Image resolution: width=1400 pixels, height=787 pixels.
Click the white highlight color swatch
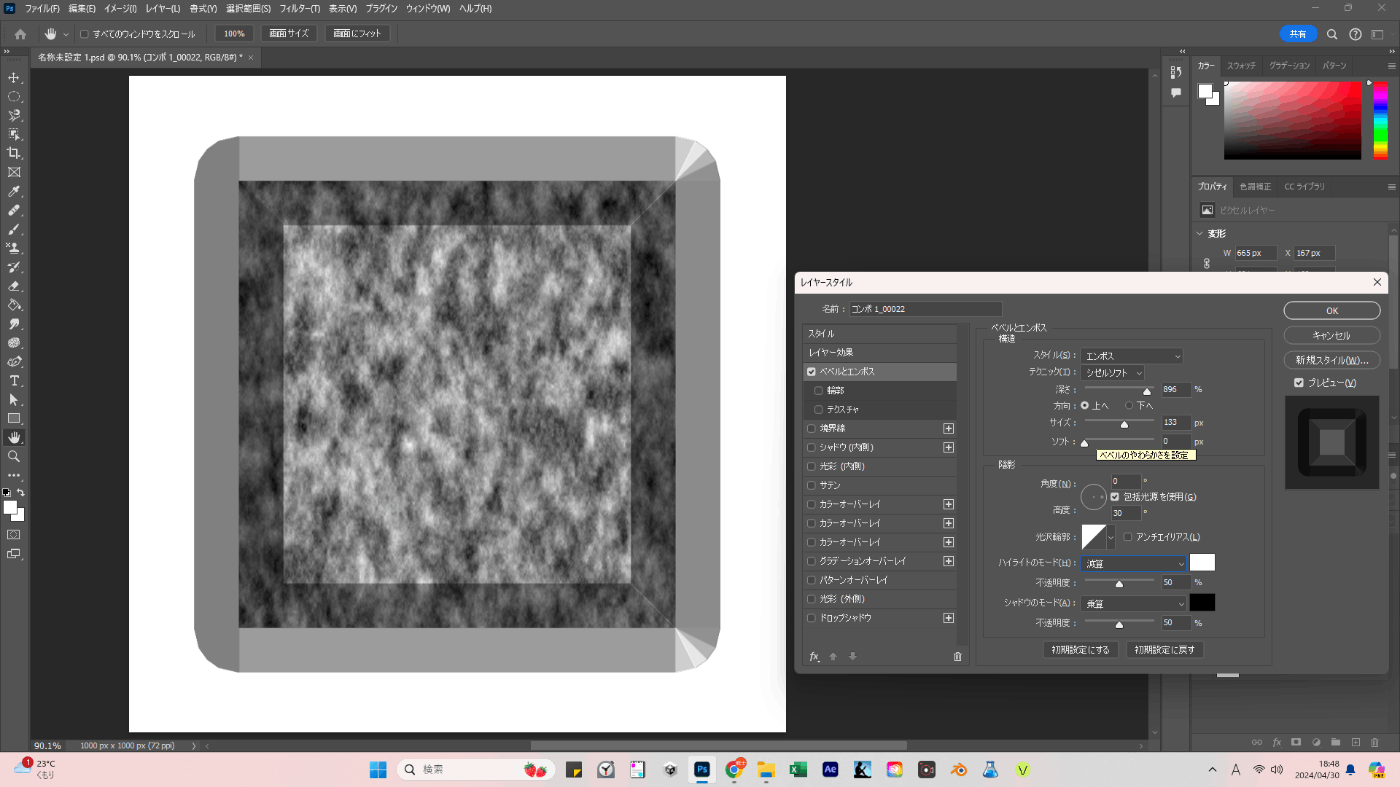click(1202, 563)
